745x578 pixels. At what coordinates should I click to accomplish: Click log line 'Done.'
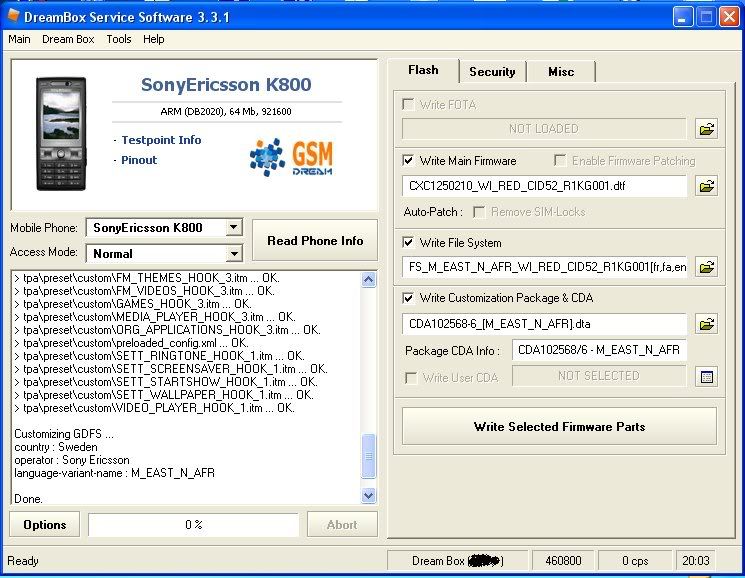point(29,499)
